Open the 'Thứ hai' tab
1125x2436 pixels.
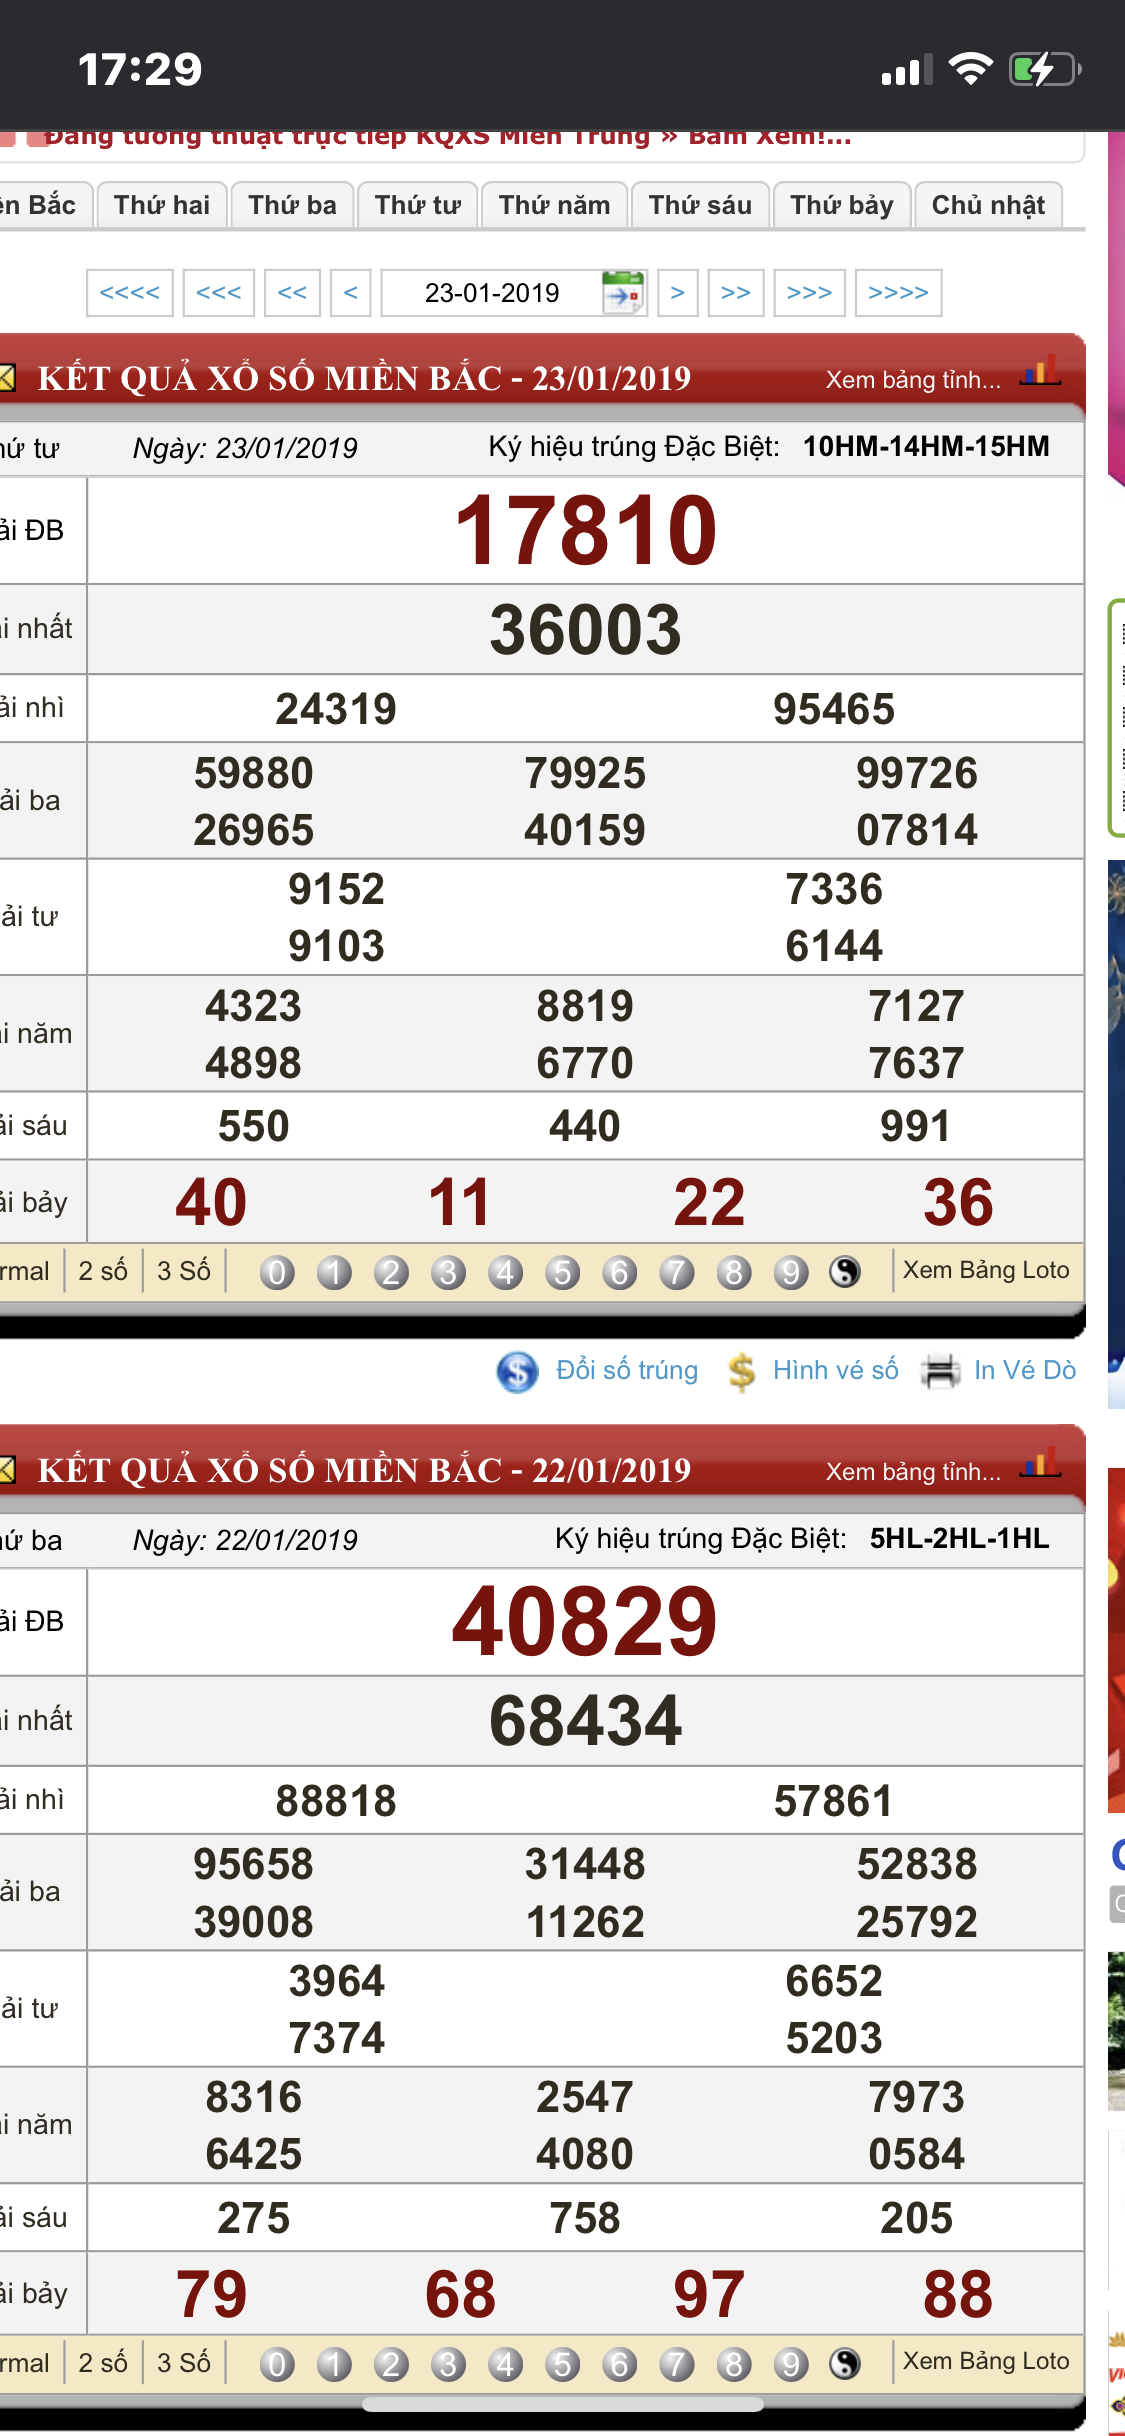click(162, 205)
